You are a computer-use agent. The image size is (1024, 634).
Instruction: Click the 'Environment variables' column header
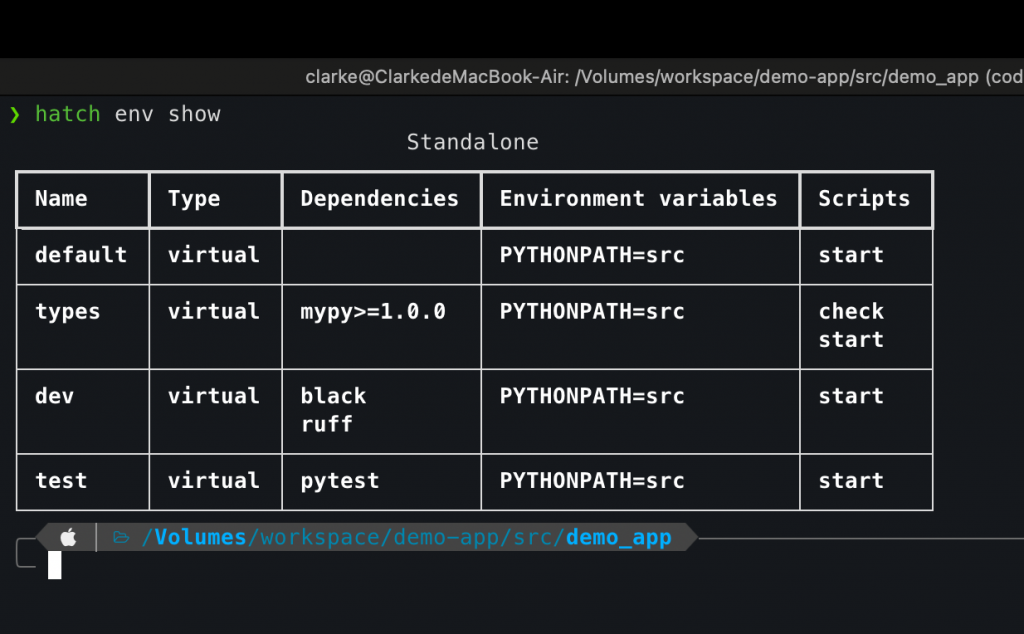pyautogui.click(x=639, y=198)
